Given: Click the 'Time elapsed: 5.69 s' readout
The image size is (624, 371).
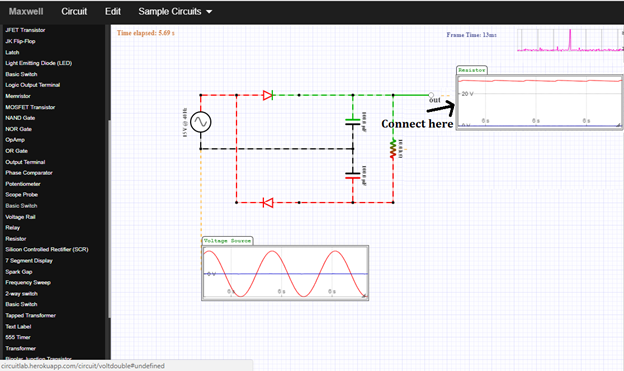Looking at the screenshot, I should click(146, 33).
